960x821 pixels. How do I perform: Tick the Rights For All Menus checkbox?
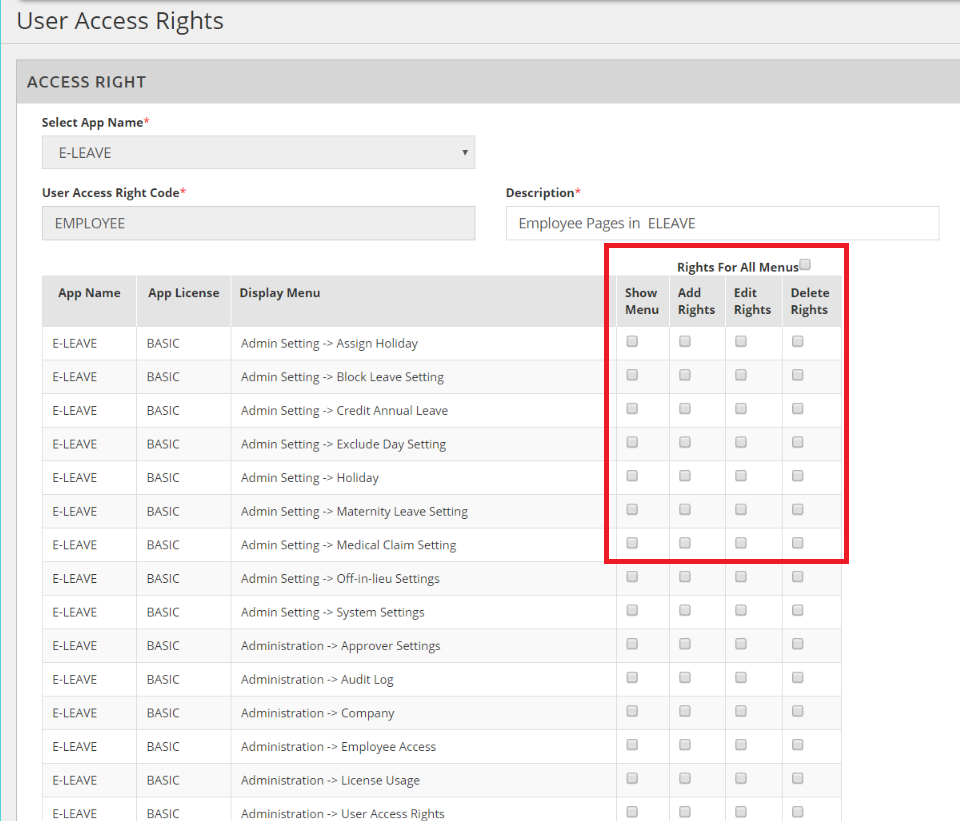805,265
